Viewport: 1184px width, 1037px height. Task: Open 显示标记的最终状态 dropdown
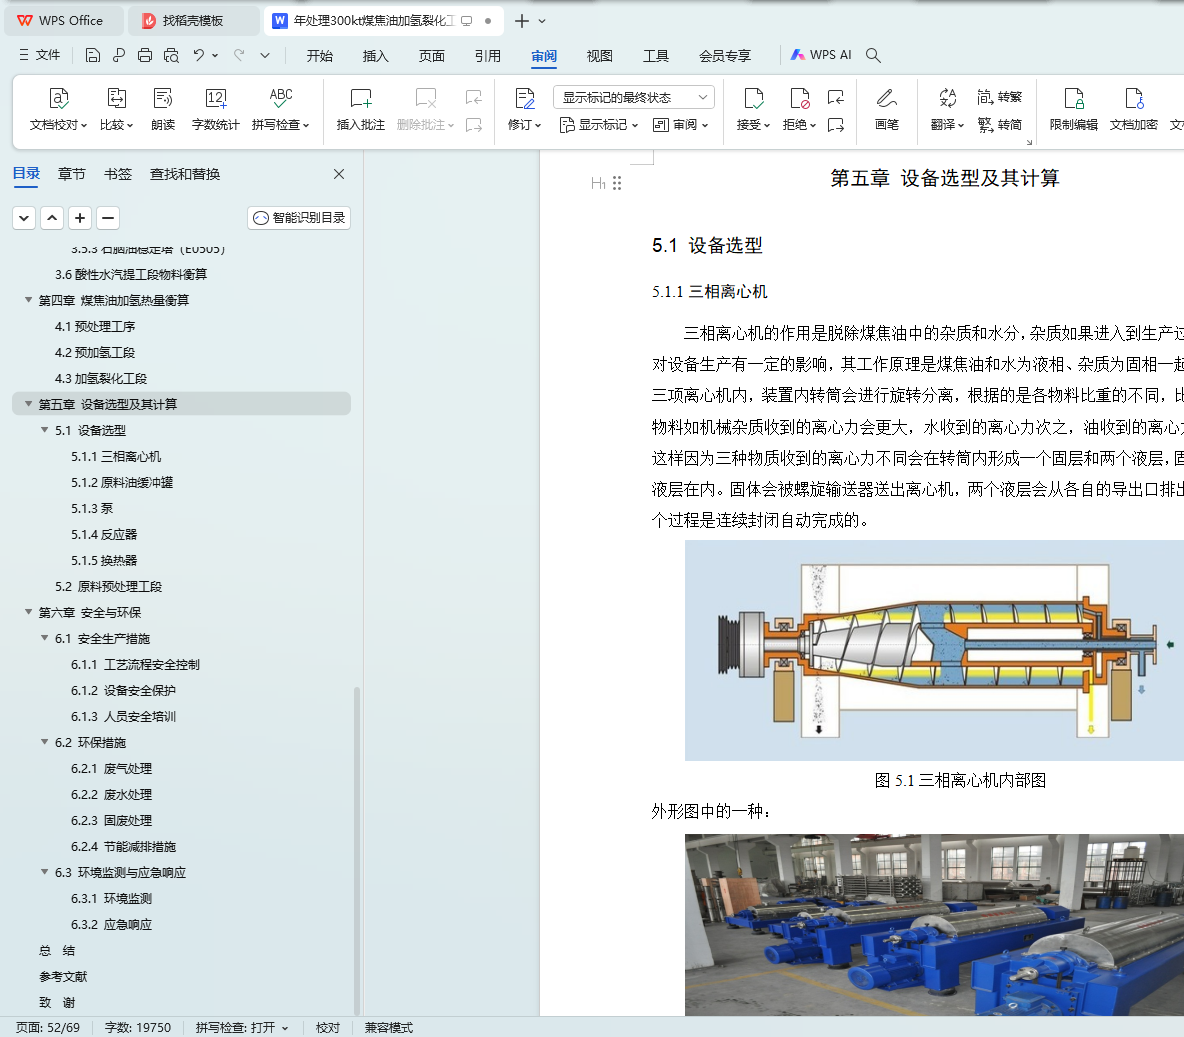634,97
